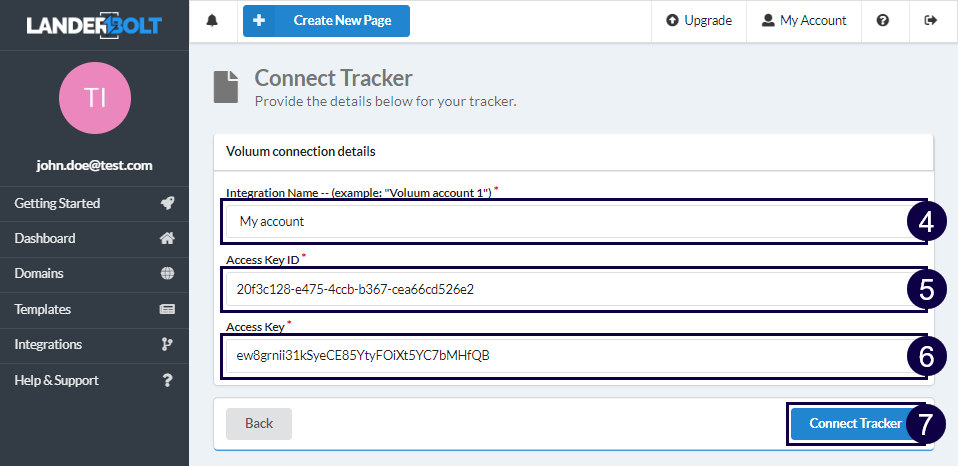Open the Upgrade link in top bar
This screenshot has width=958, height=466.
[698, 21]
